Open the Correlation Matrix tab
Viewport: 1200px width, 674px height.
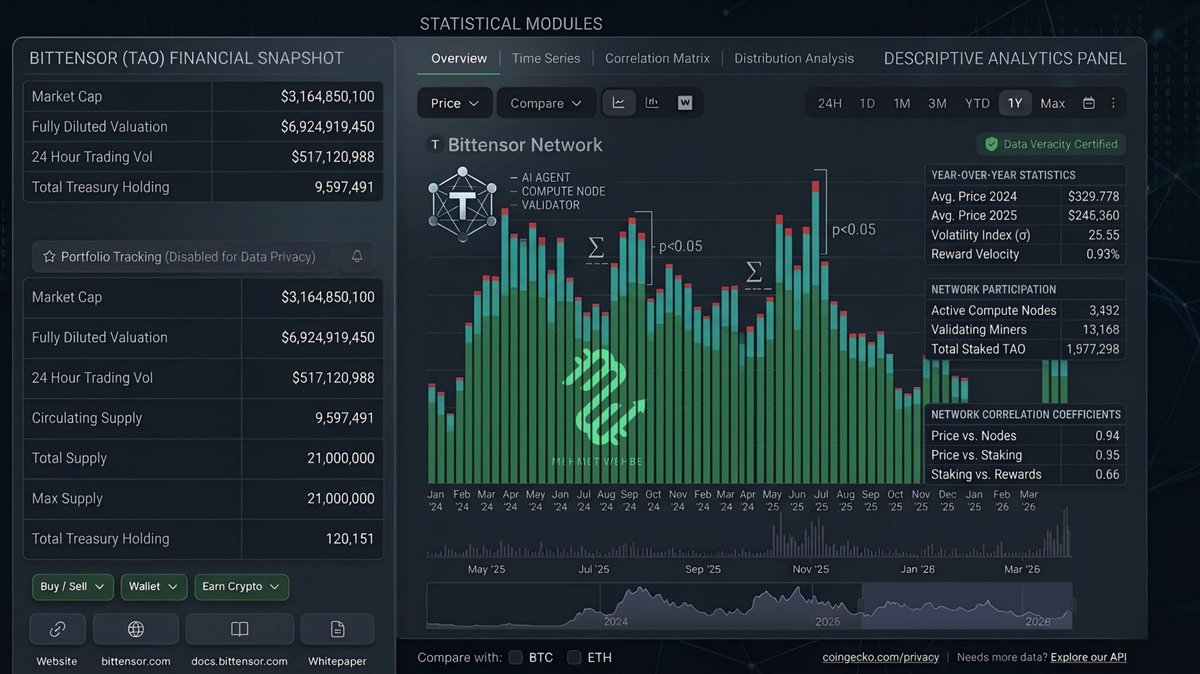tap(657, 58)
